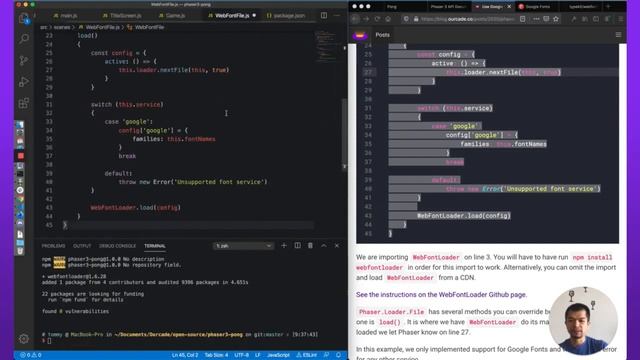Open the editor More Actions ellipsis
640x360 pixels.
pyautogui.click(x=337, y=16)
